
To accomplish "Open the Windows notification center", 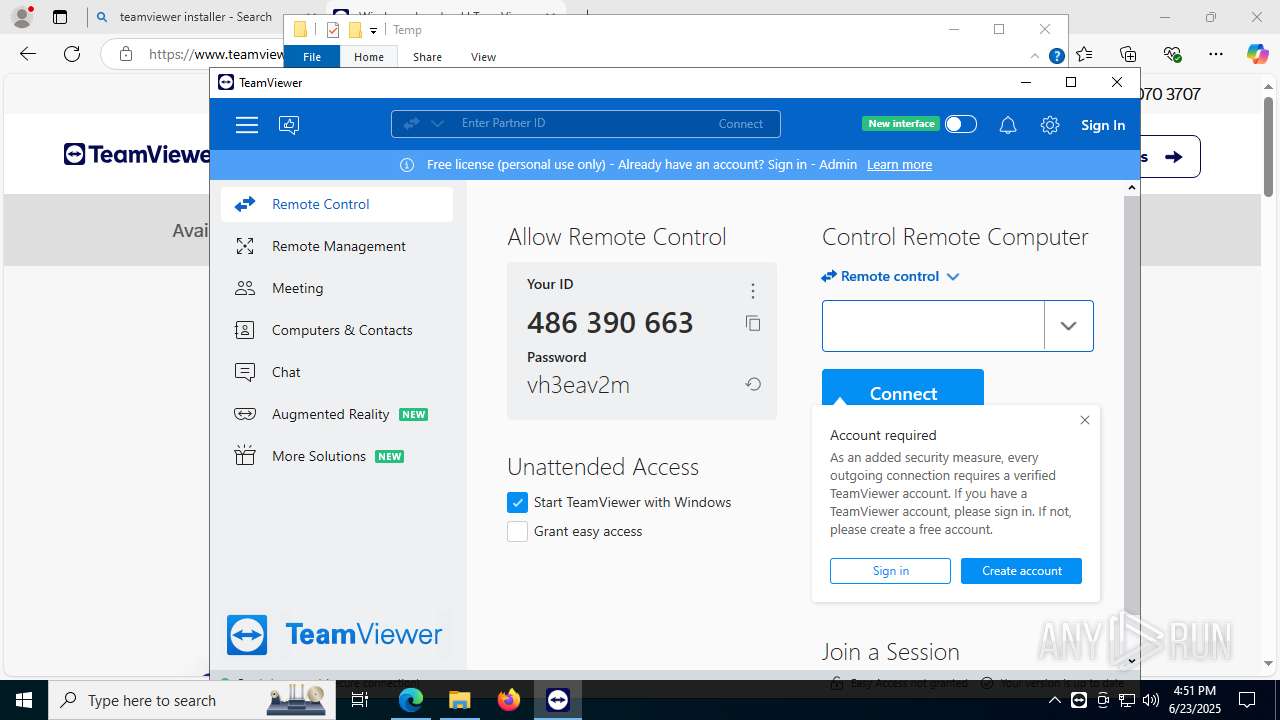I will point(1248,700).
